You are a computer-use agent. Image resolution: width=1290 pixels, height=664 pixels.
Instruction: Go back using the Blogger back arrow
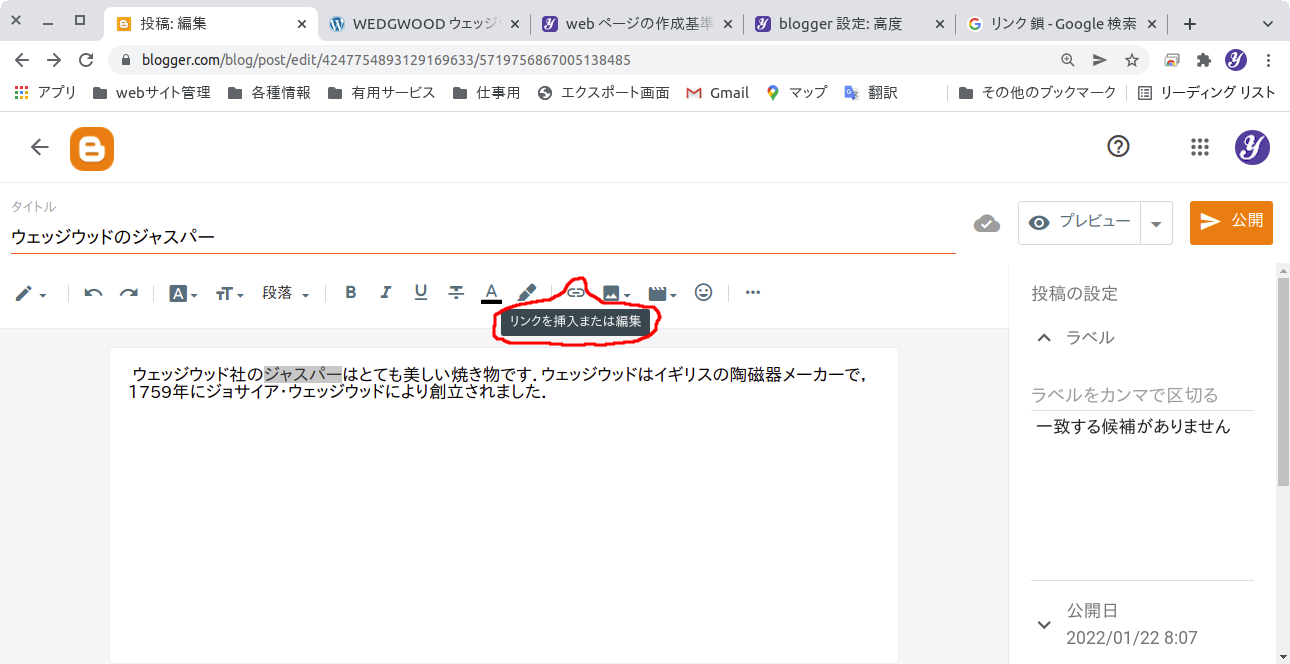(x=39, y=148)
